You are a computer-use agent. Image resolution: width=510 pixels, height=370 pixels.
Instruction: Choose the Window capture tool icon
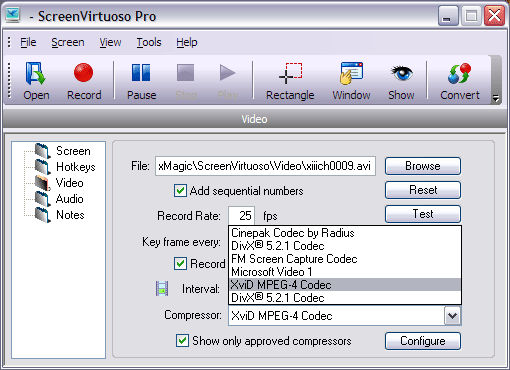pos(351,73)
